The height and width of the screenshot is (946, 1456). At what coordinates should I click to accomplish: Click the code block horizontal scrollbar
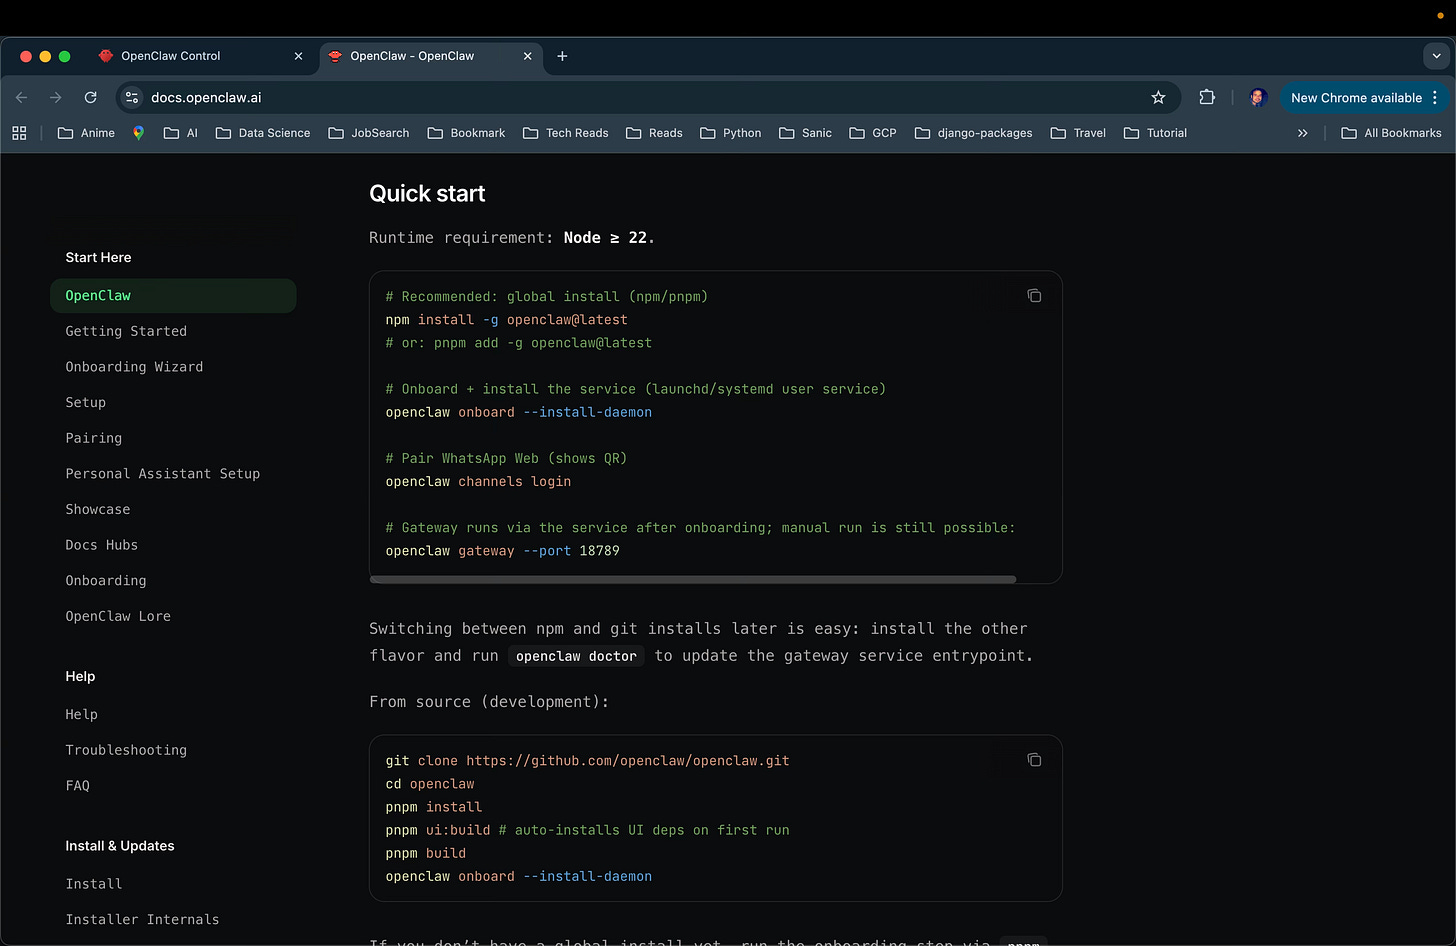[693, 579]
